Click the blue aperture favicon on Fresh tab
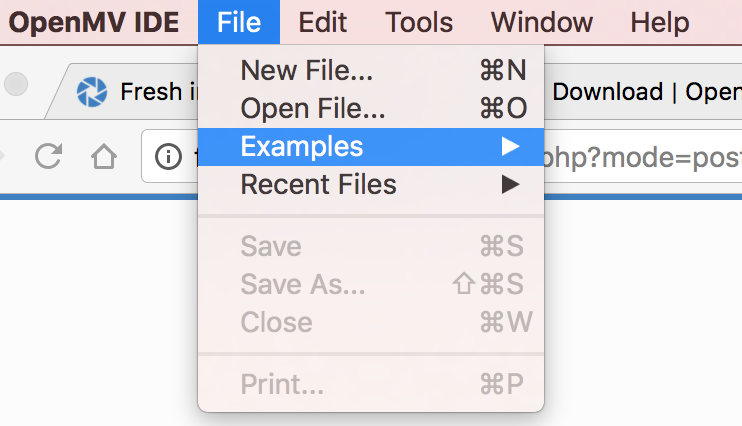 [x=92, y=92]
